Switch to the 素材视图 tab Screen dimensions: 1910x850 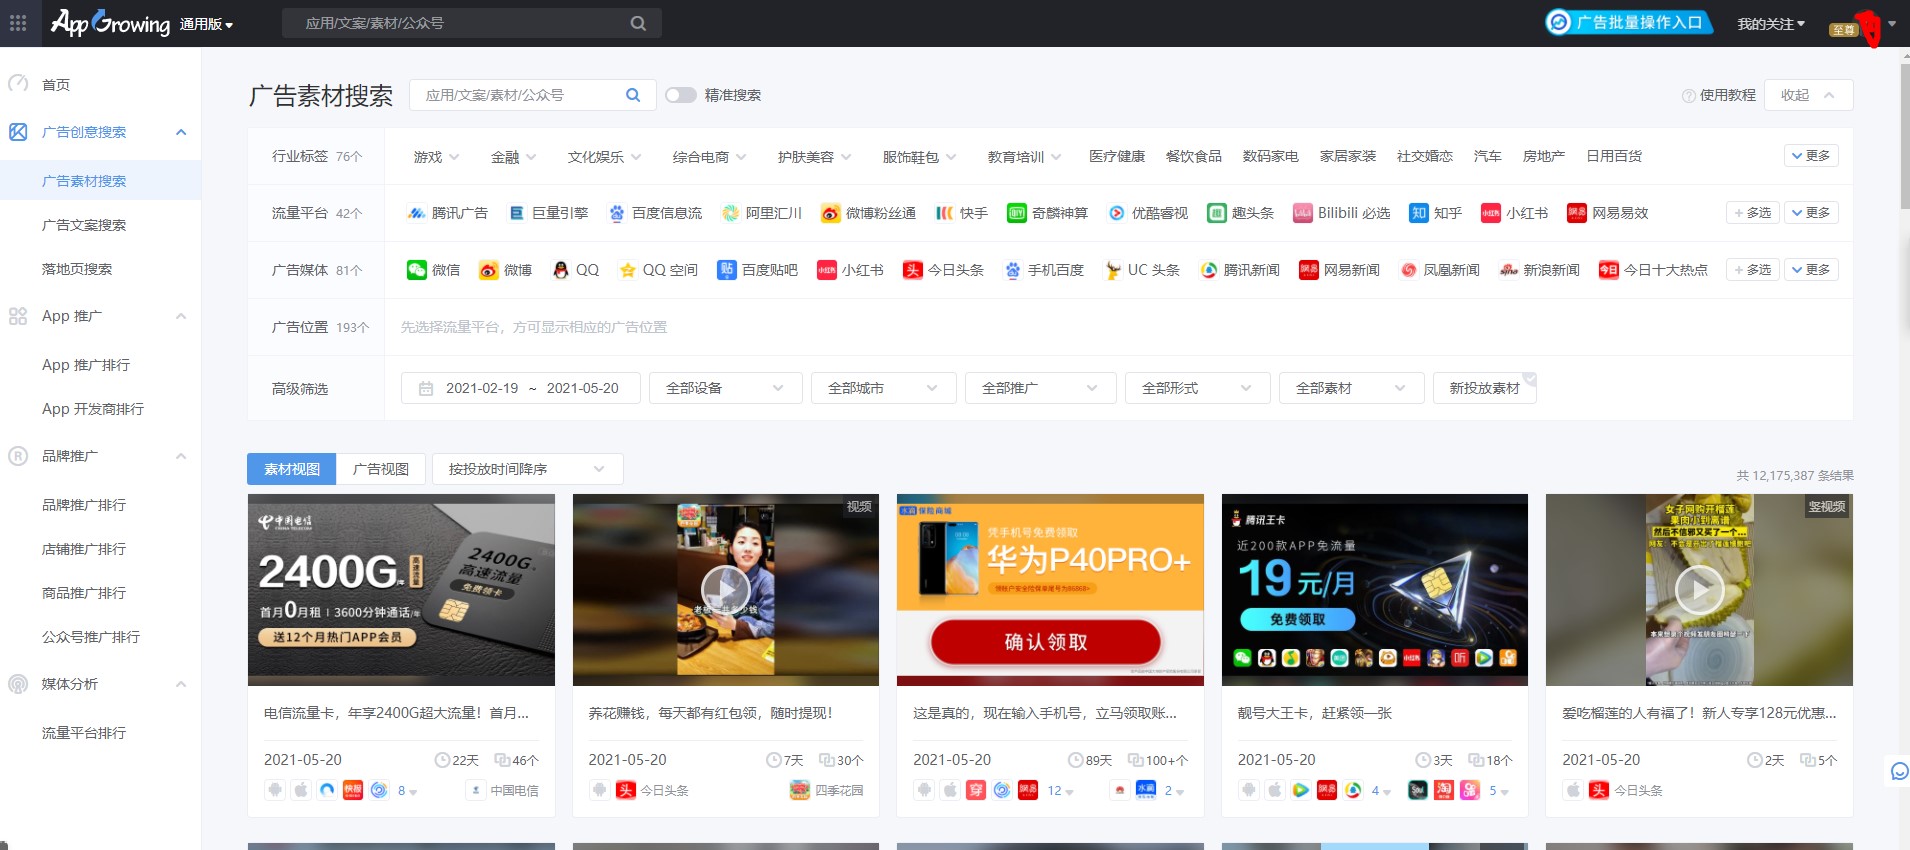tap(292, 469)
